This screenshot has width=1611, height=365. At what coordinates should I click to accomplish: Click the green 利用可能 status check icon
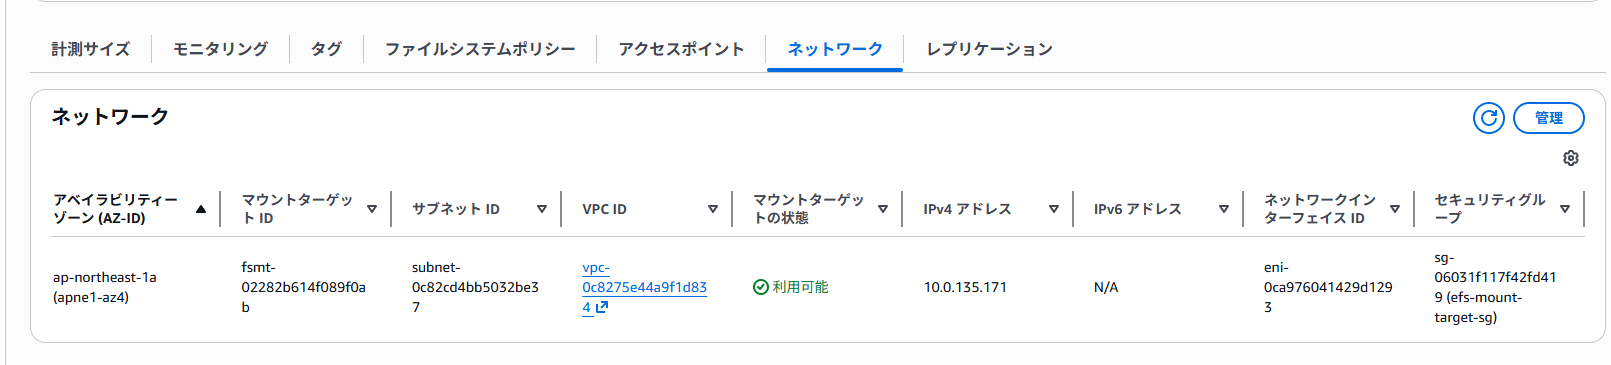click(x=760, y=287)
